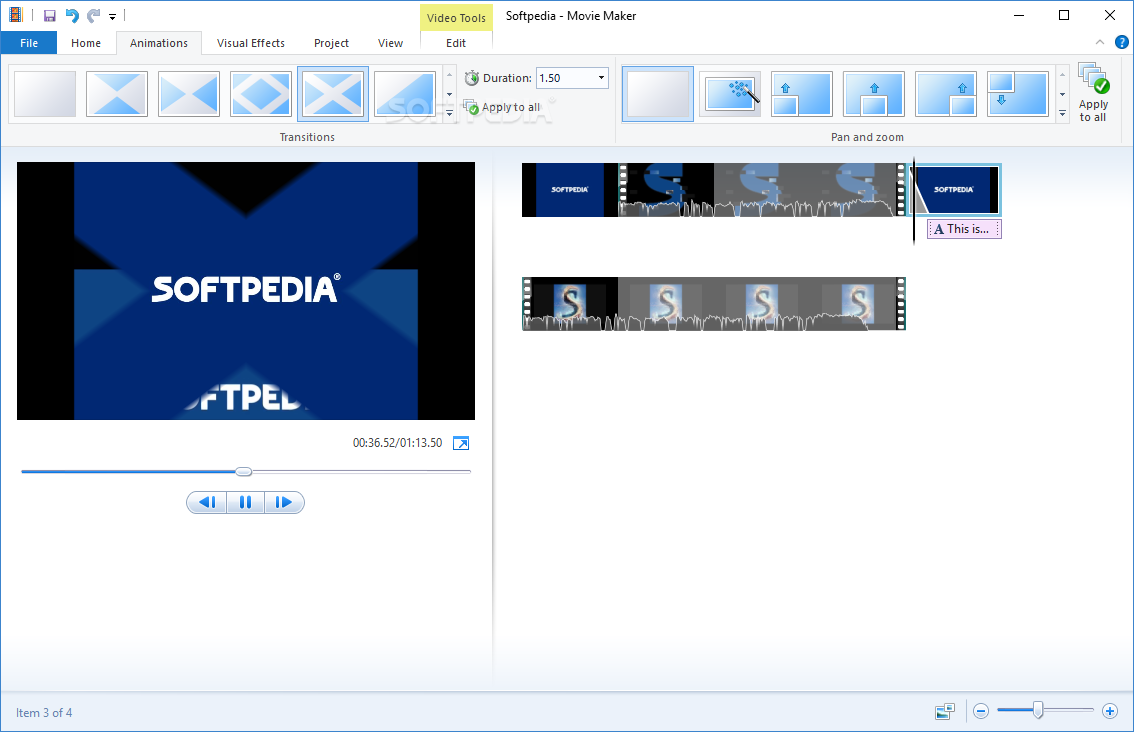The height and width of the screenshot is (732, 1134).
Task: Select the Diamond transition
Action: point(261,94)
